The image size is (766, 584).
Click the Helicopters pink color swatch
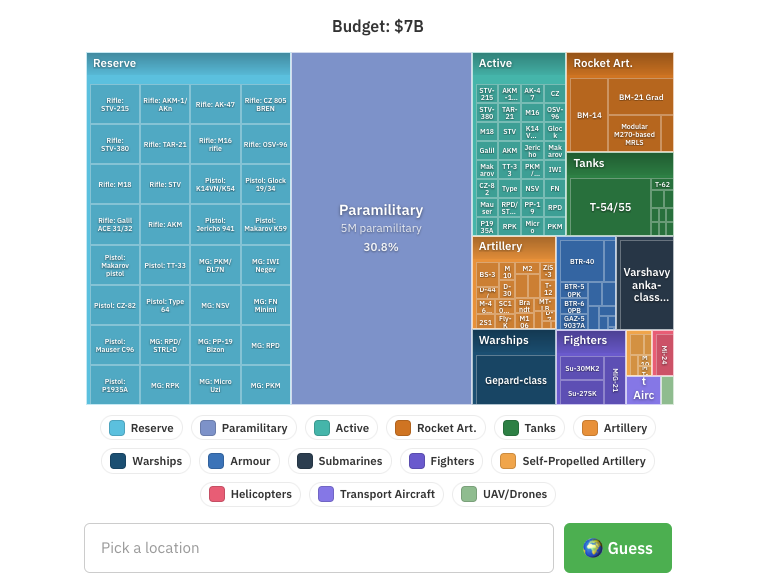click(x=216, y=494)
